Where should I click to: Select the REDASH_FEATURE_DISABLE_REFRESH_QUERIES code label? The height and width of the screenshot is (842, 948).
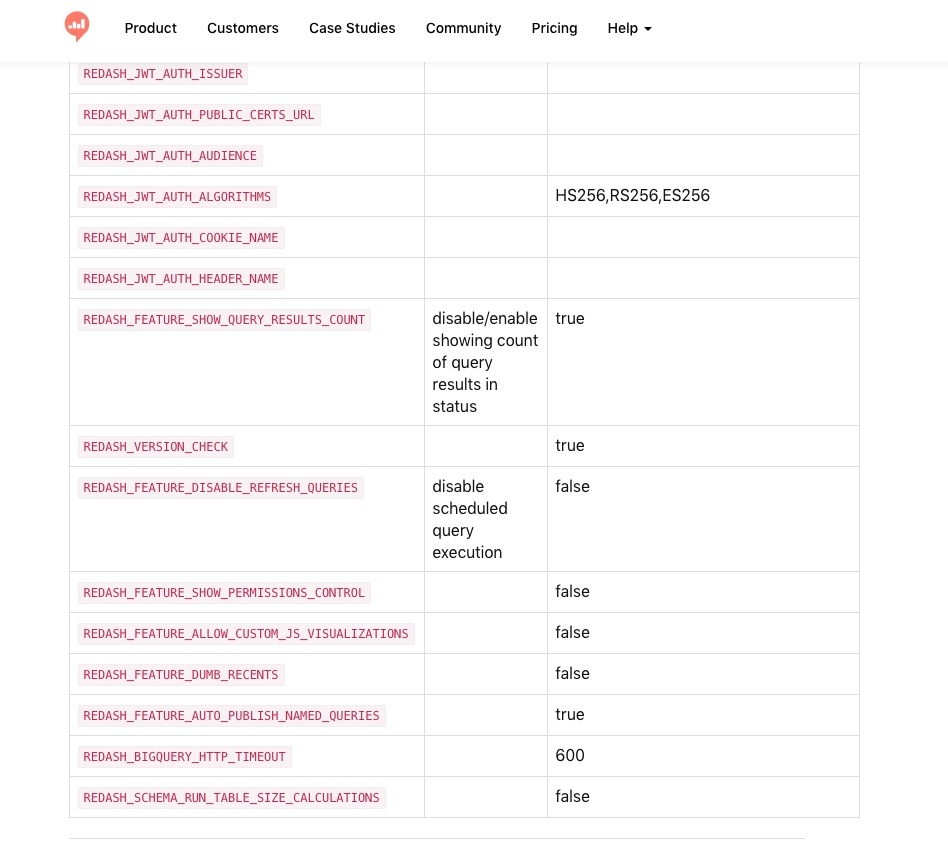pos(220,488)
